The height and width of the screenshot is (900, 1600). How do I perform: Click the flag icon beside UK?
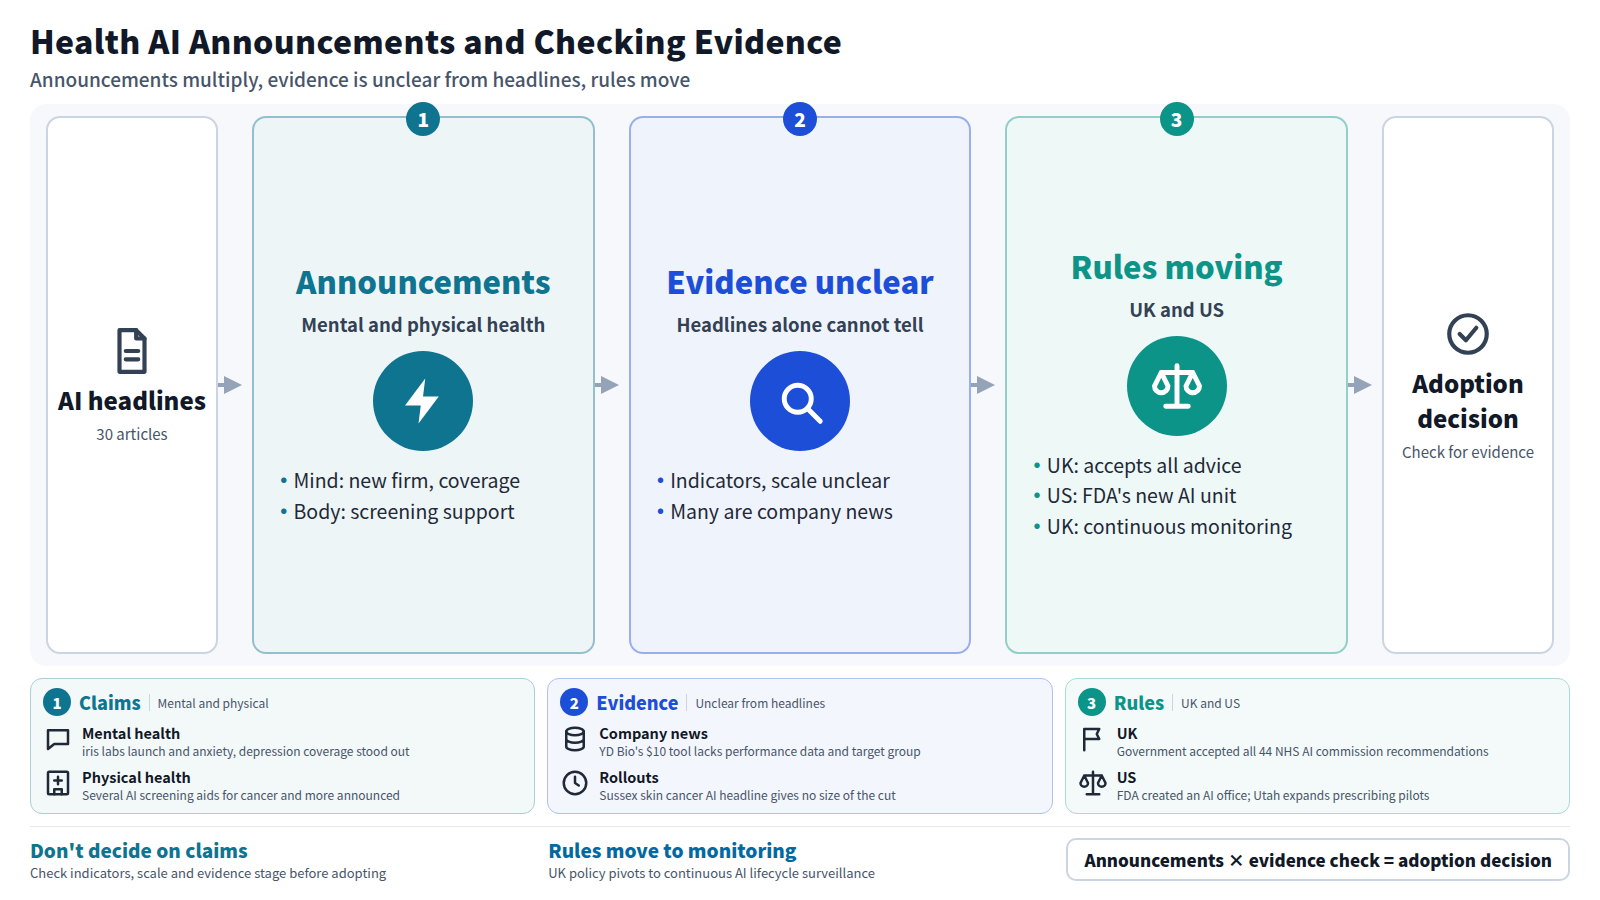click(x=1092, y=739)
